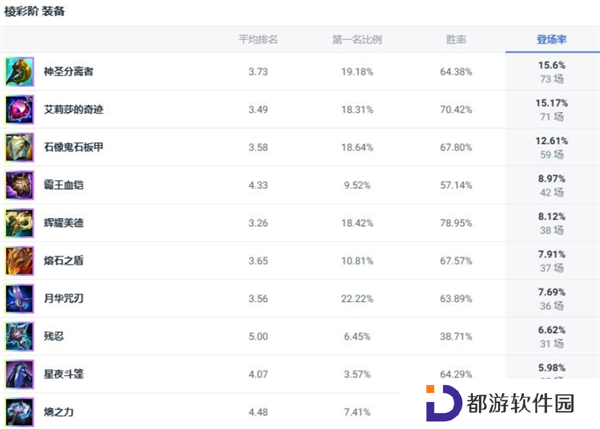Viewport: 600px width, 429px height.
Task: Sort by 第一名比例 column header
Action: tap(357, 39)
